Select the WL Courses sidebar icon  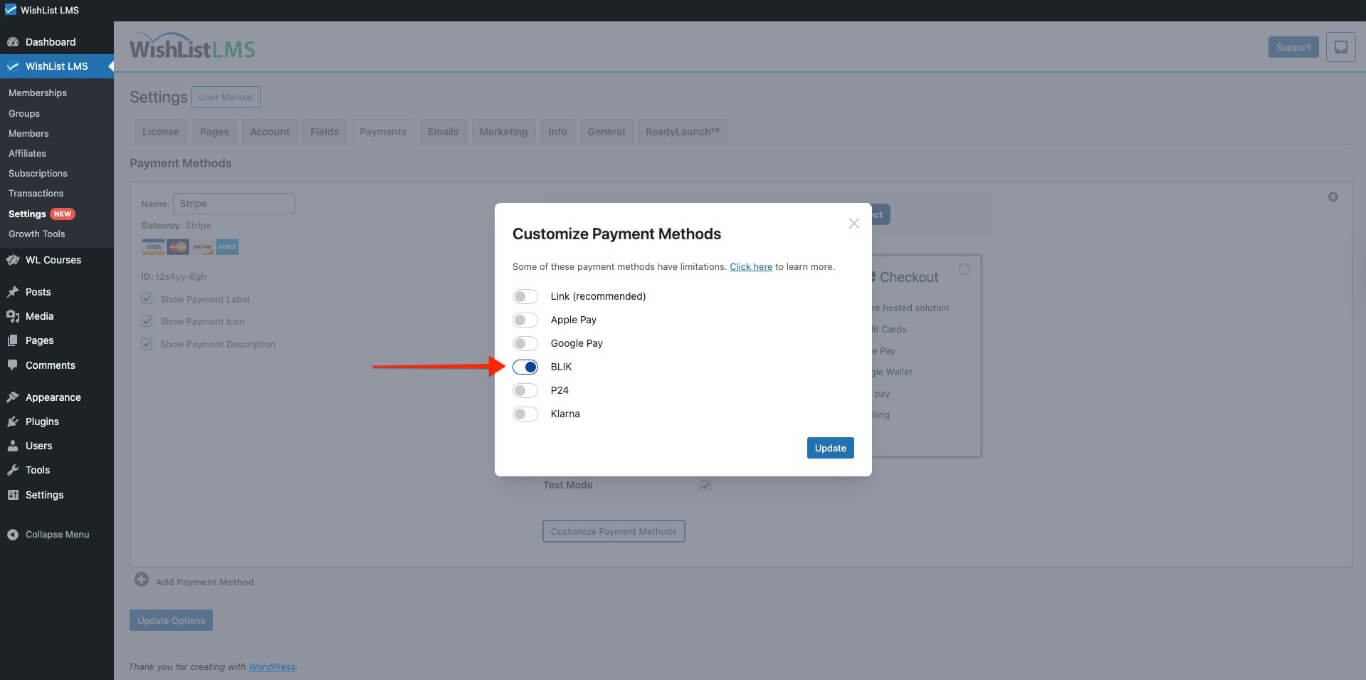click(x=14, y=259)
